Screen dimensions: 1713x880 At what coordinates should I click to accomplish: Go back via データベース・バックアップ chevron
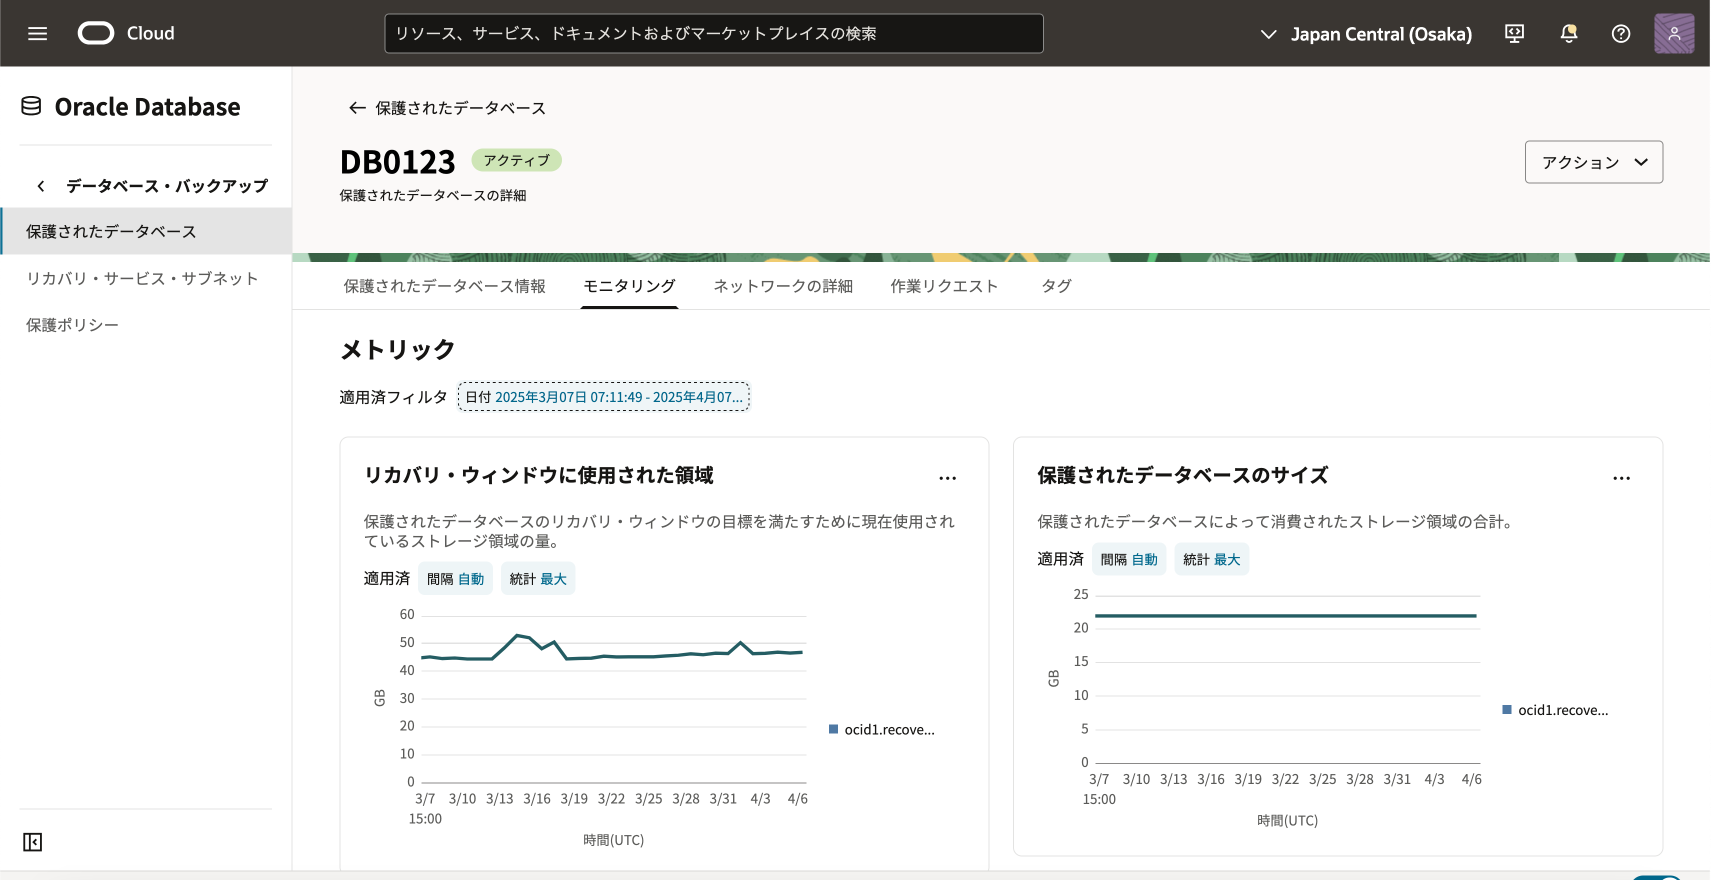41,186
